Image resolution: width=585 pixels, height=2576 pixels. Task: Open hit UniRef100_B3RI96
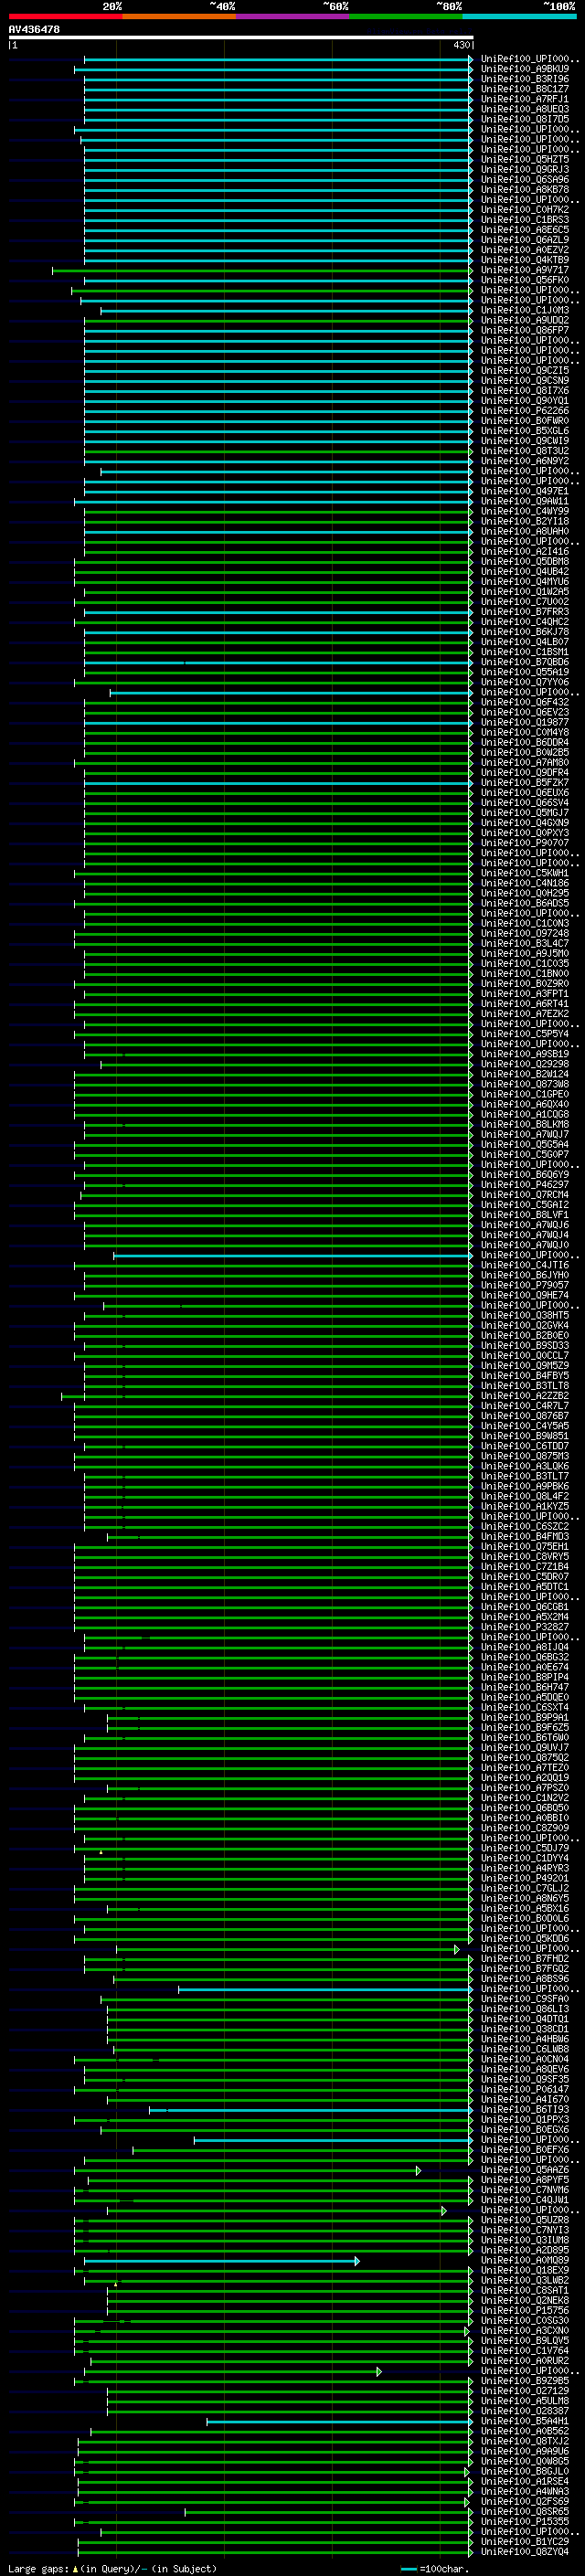(525, 79)
